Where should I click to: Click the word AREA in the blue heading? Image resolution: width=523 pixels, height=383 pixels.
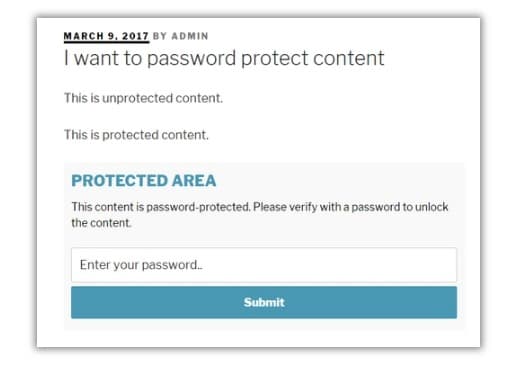(x=194, y=181)
